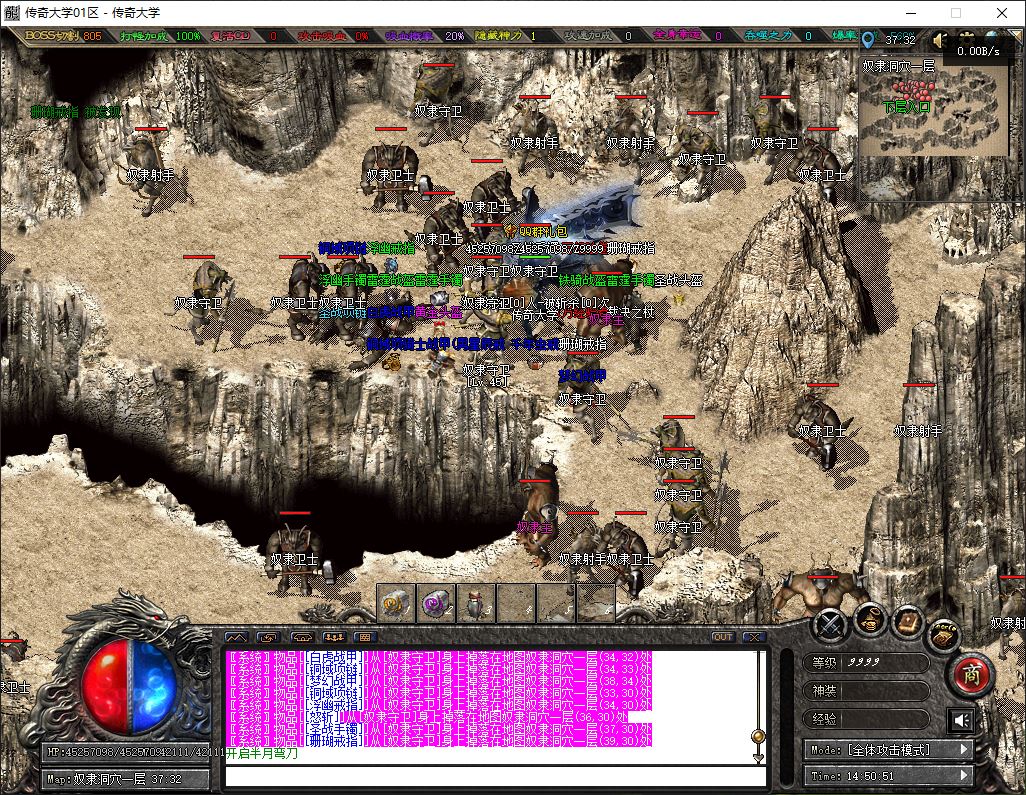
Task: Click the 全身幸运 stat label
Action: [x=677, y=35]
